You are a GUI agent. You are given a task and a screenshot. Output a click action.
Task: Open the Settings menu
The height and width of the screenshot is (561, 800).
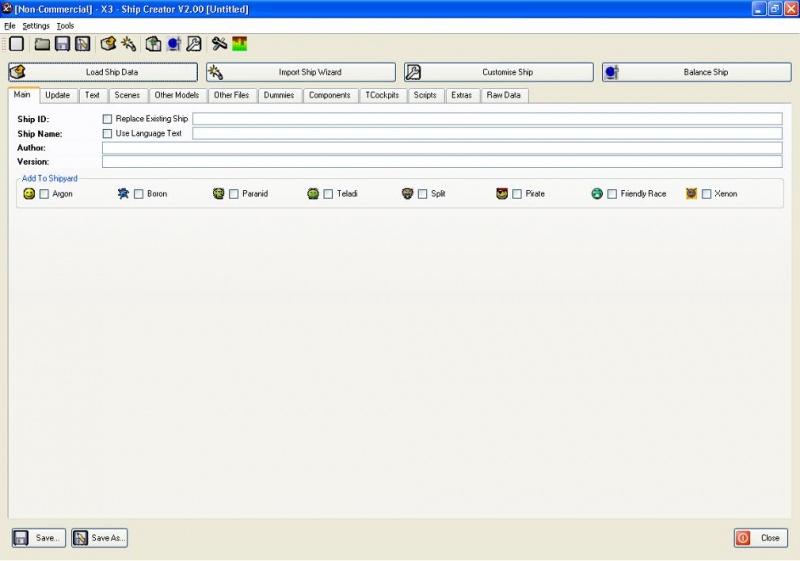pyautogui.click(x=36, y=26)
